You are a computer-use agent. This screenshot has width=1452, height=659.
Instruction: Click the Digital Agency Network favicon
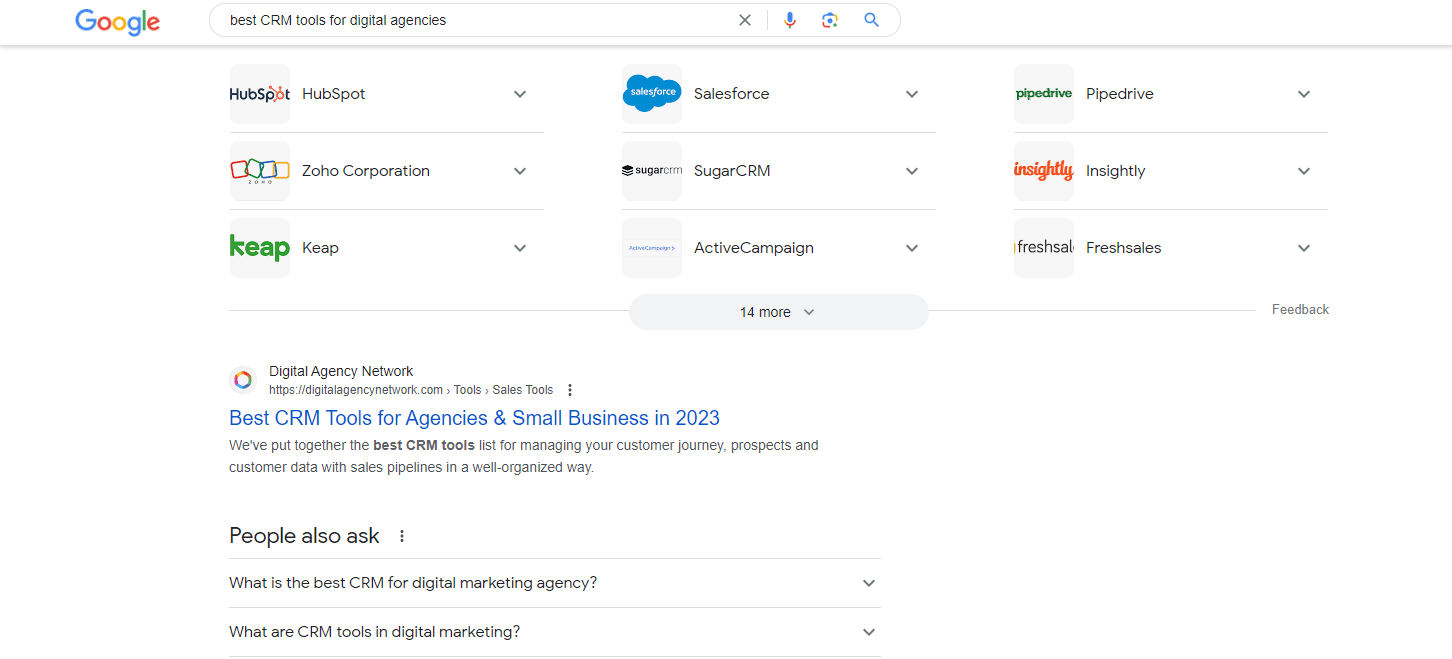242,380
